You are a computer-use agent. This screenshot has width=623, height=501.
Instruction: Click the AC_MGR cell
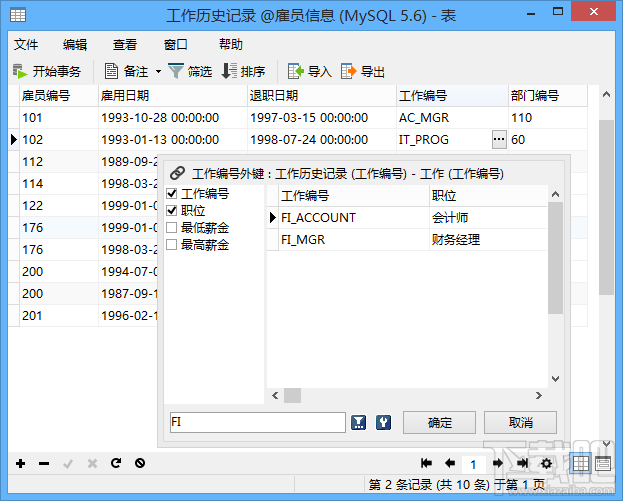(x=452, y=118)
